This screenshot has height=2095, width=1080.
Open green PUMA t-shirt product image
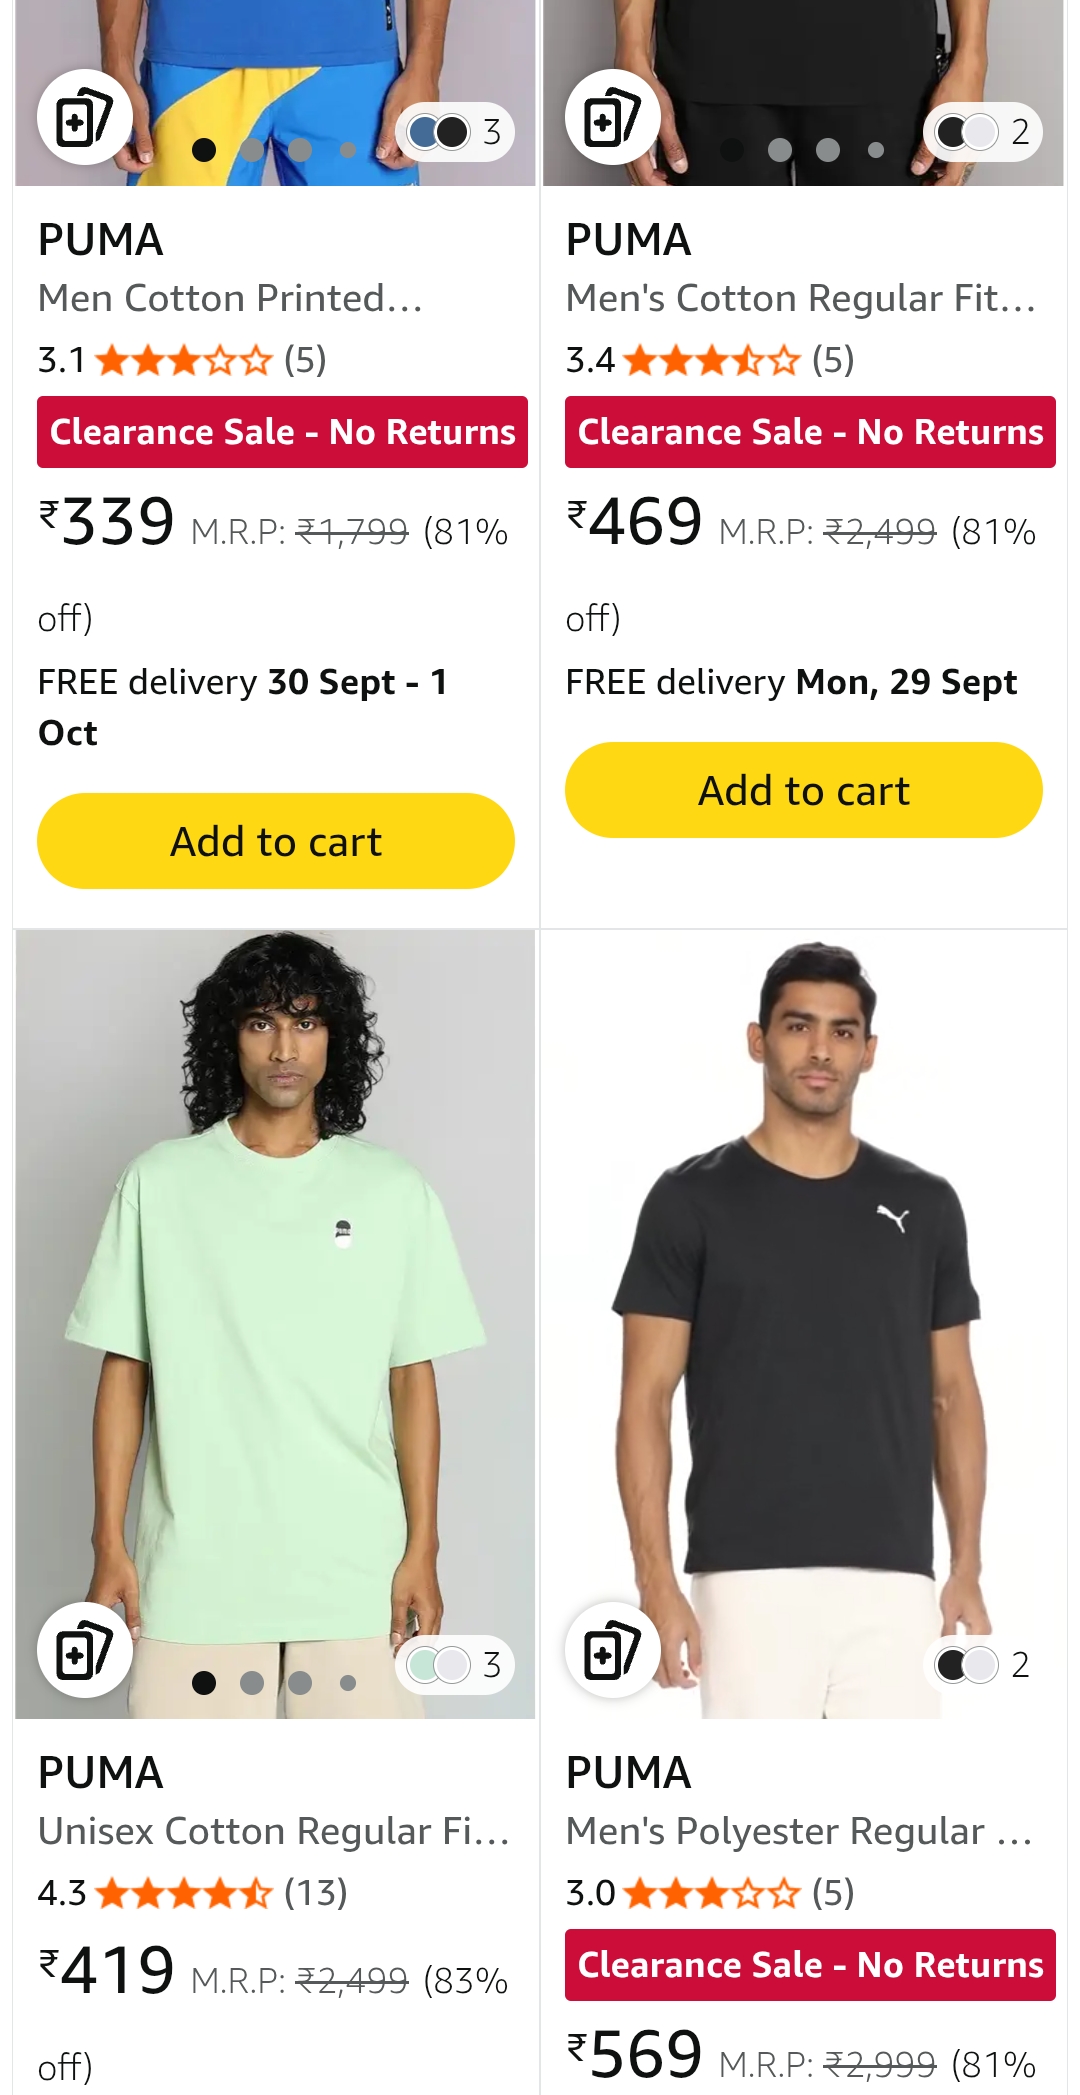point(275,1300)
